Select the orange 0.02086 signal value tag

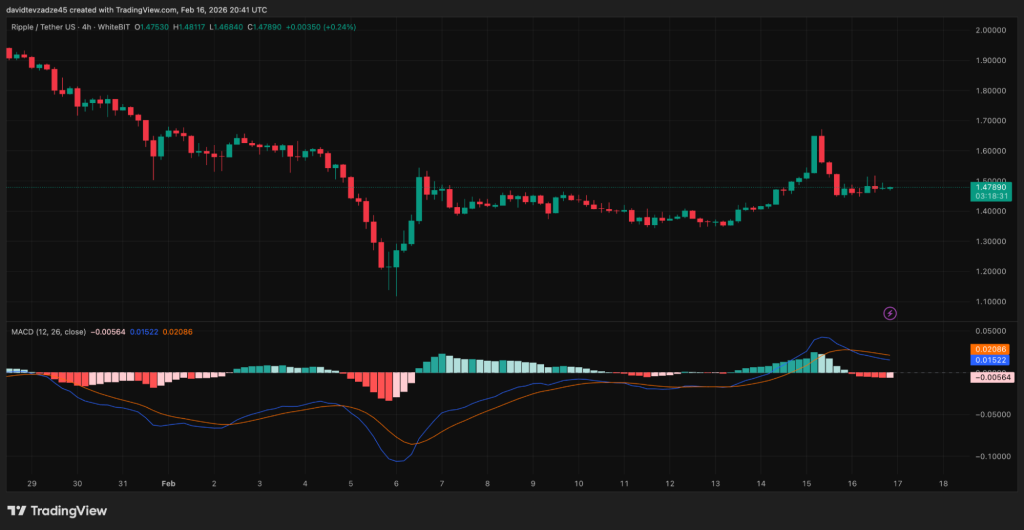tap(989, 349)
